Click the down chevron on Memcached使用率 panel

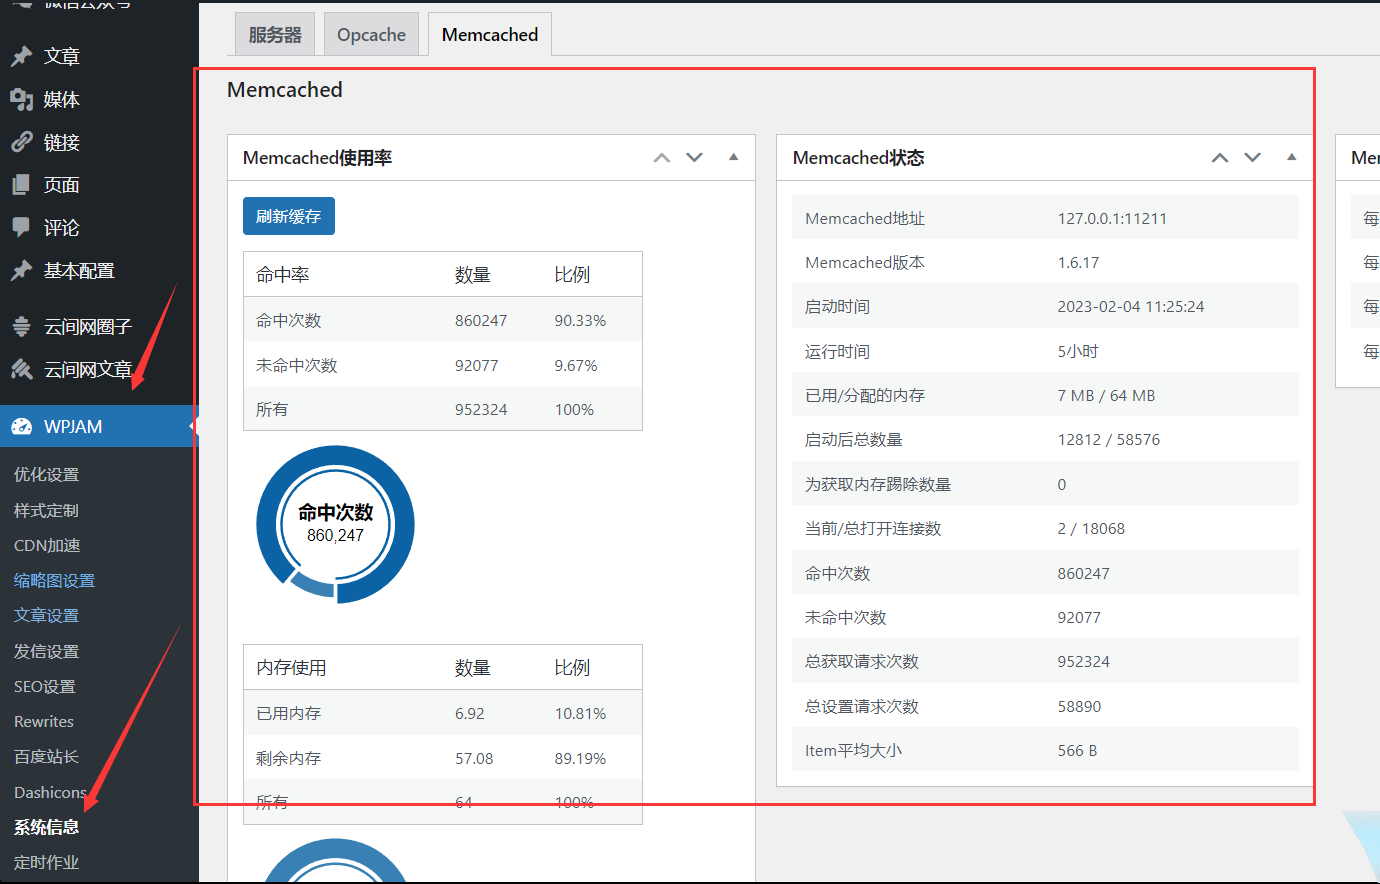click(x=694, y=157)
